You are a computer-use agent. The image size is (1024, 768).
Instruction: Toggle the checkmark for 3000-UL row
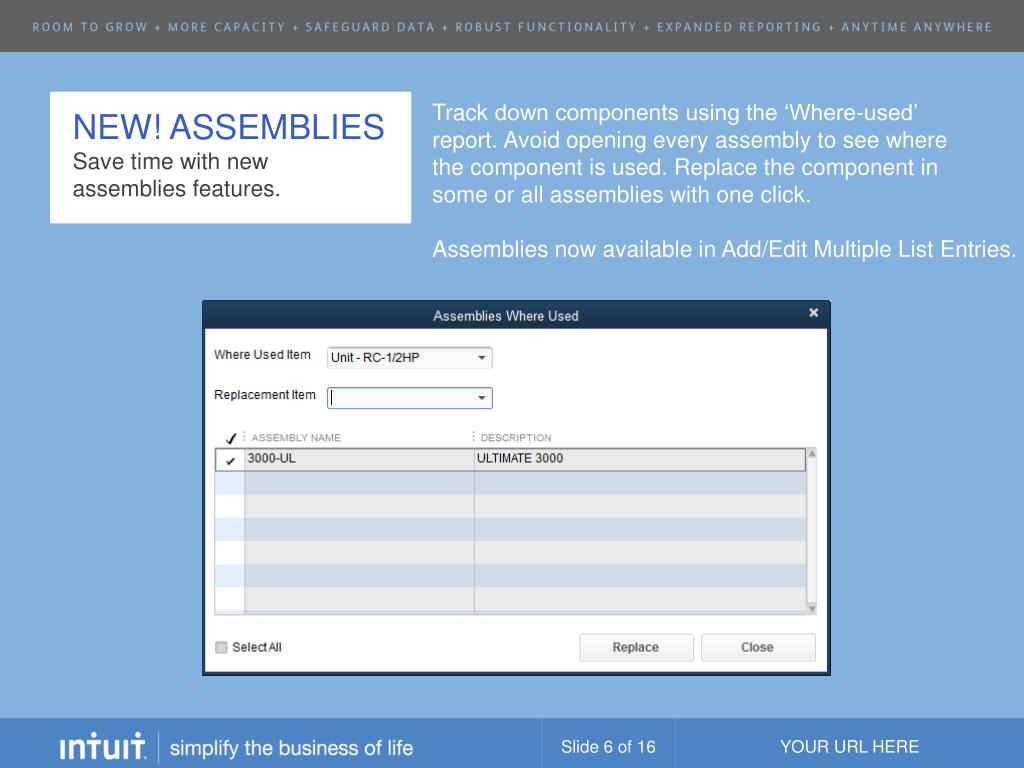click(x=230, y=460)
